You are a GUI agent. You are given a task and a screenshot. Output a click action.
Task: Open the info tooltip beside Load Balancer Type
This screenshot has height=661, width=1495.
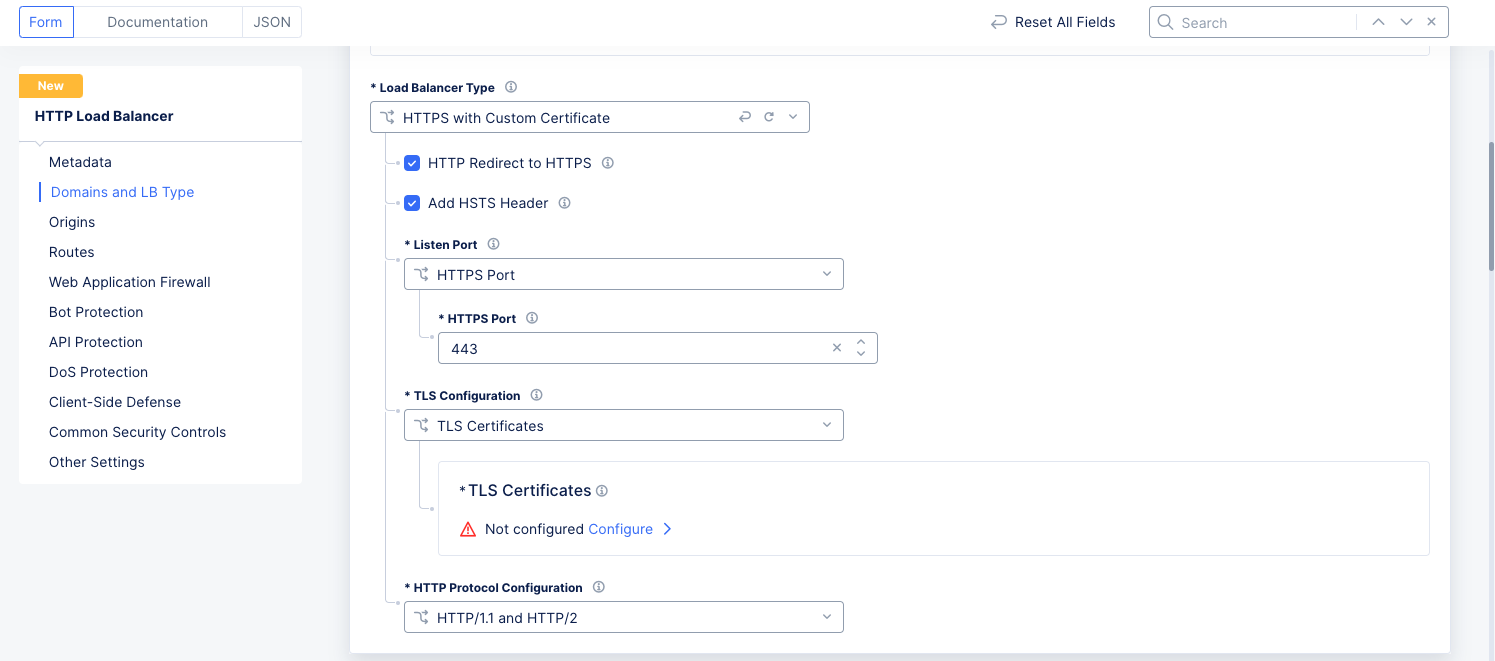click(x=511, y=87)
